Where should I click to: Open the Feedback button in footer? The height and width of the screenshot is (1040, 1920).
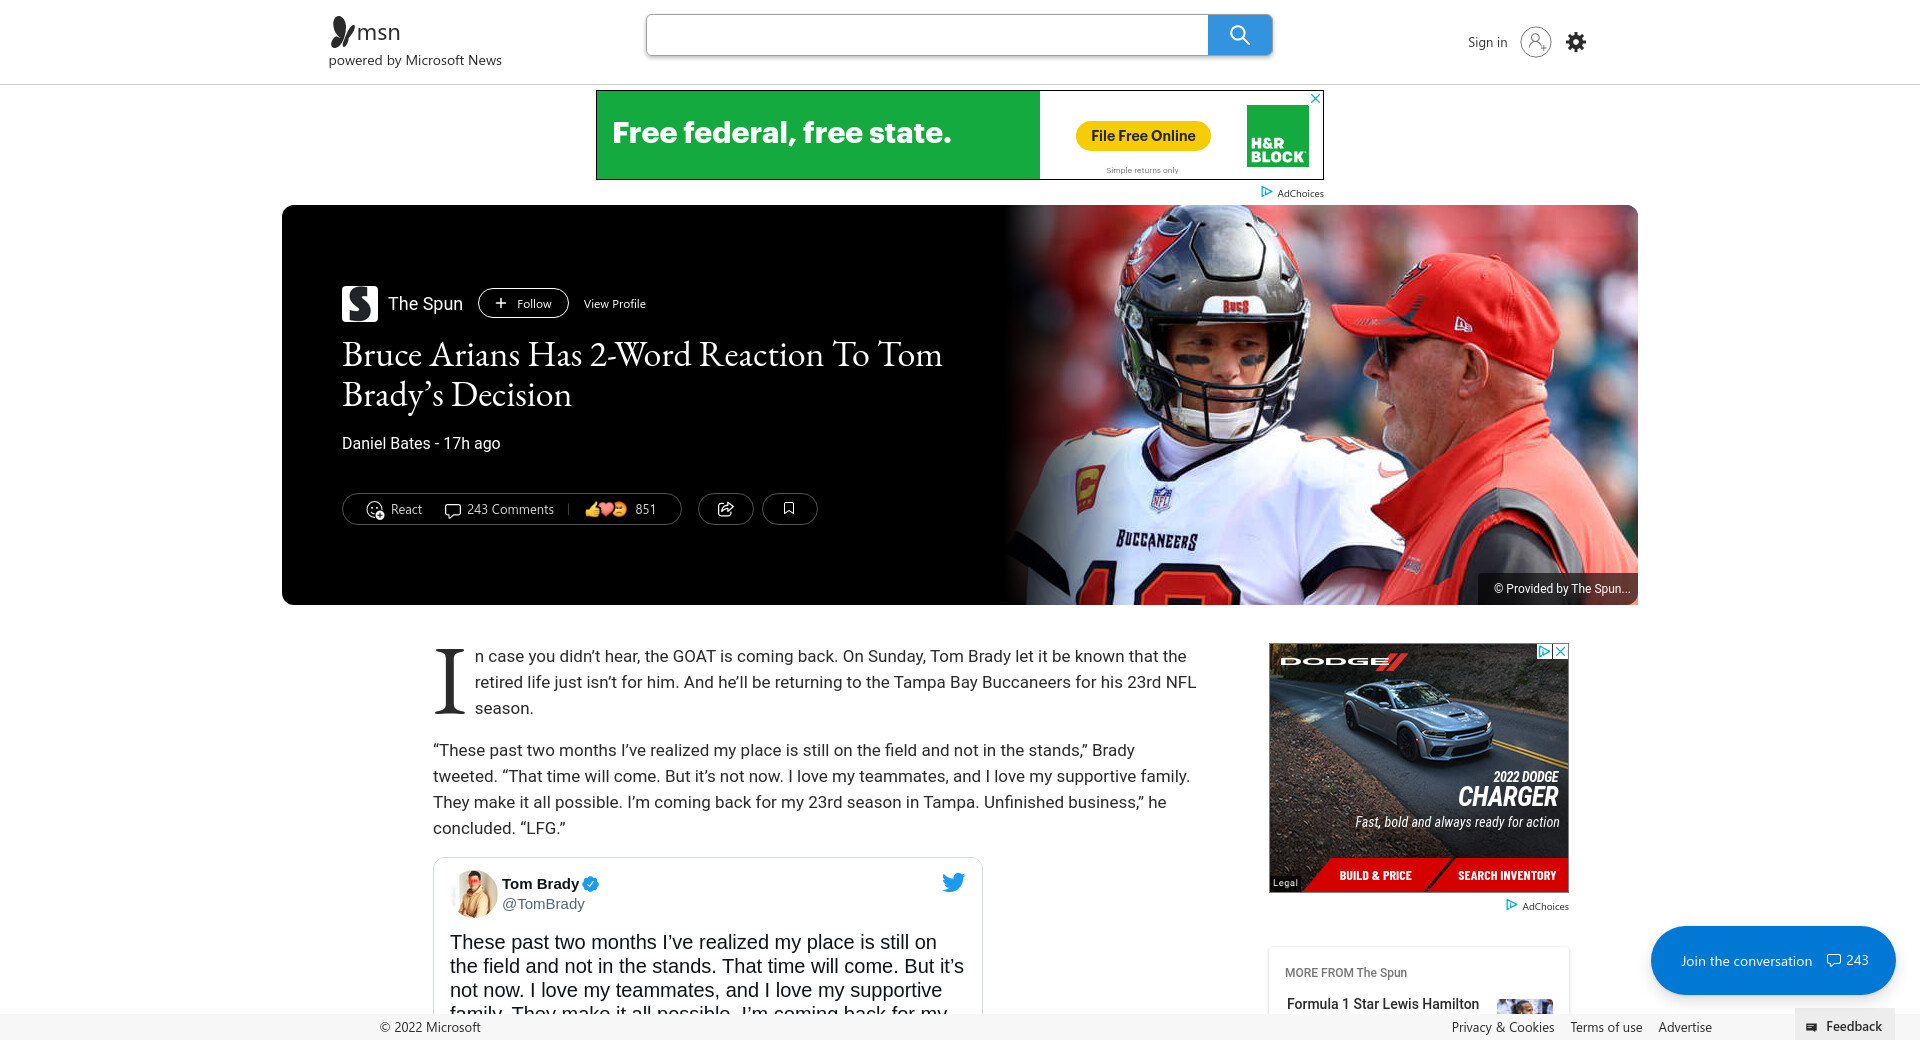click(x=1844, y=1026)
